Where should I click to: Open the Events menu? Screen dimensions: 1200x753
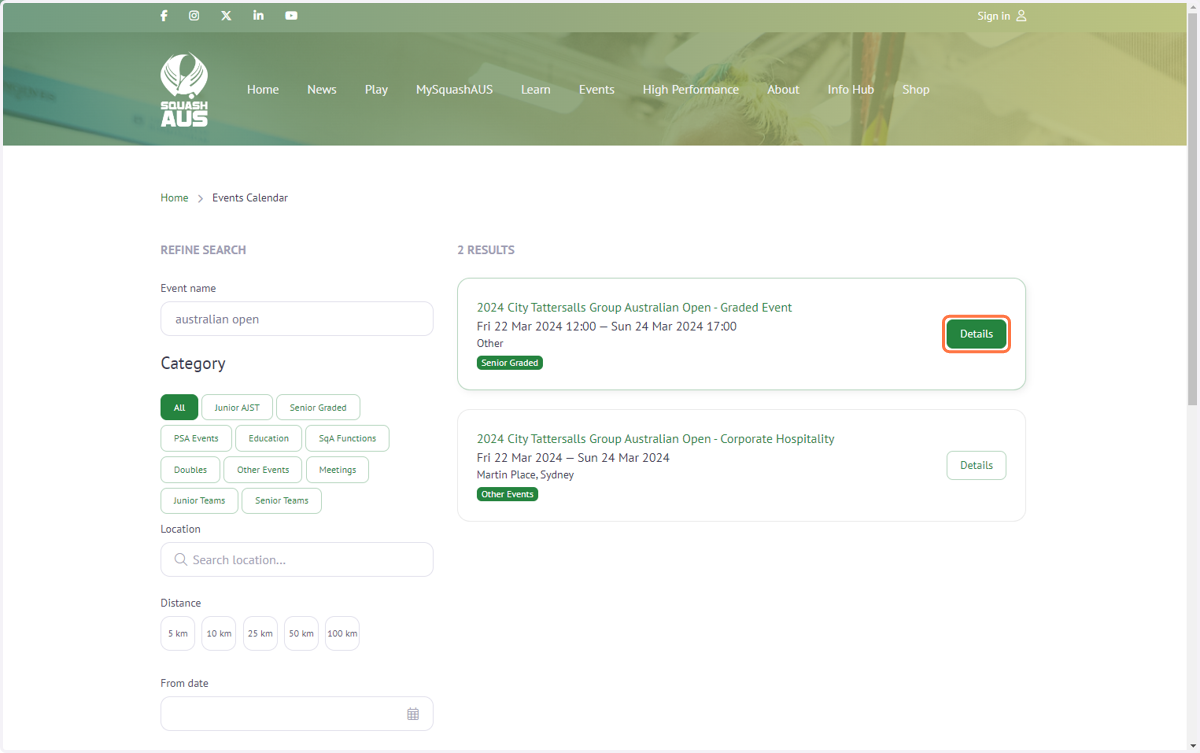coord(596,89)
